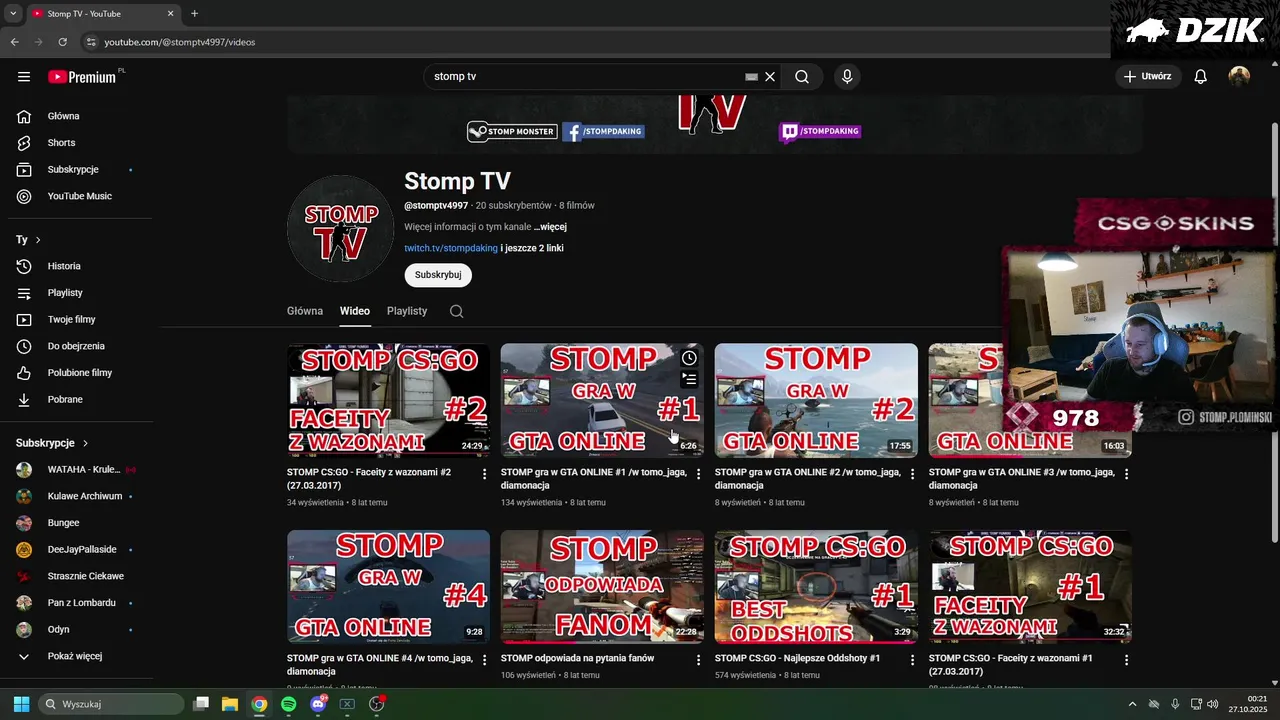The width and height of the screenshot is (1280, 720).
Task: Open the YouTube hamburger guide menu
Action: click(x=24, y=77)
